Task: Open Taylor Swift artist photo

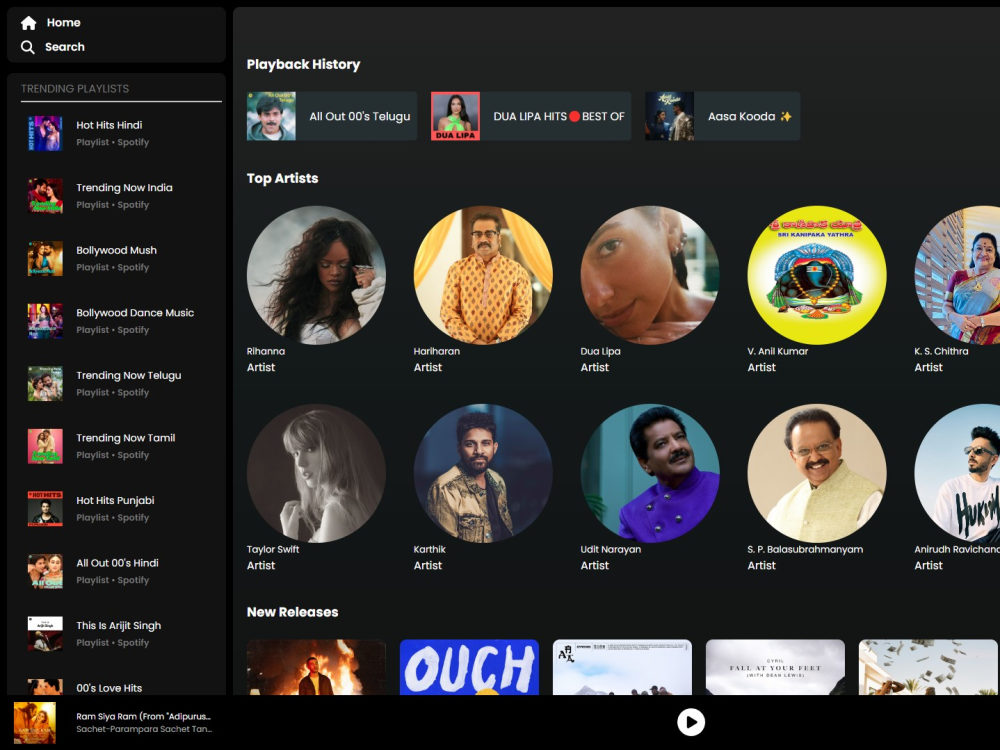Action: [x=316, y=473]
